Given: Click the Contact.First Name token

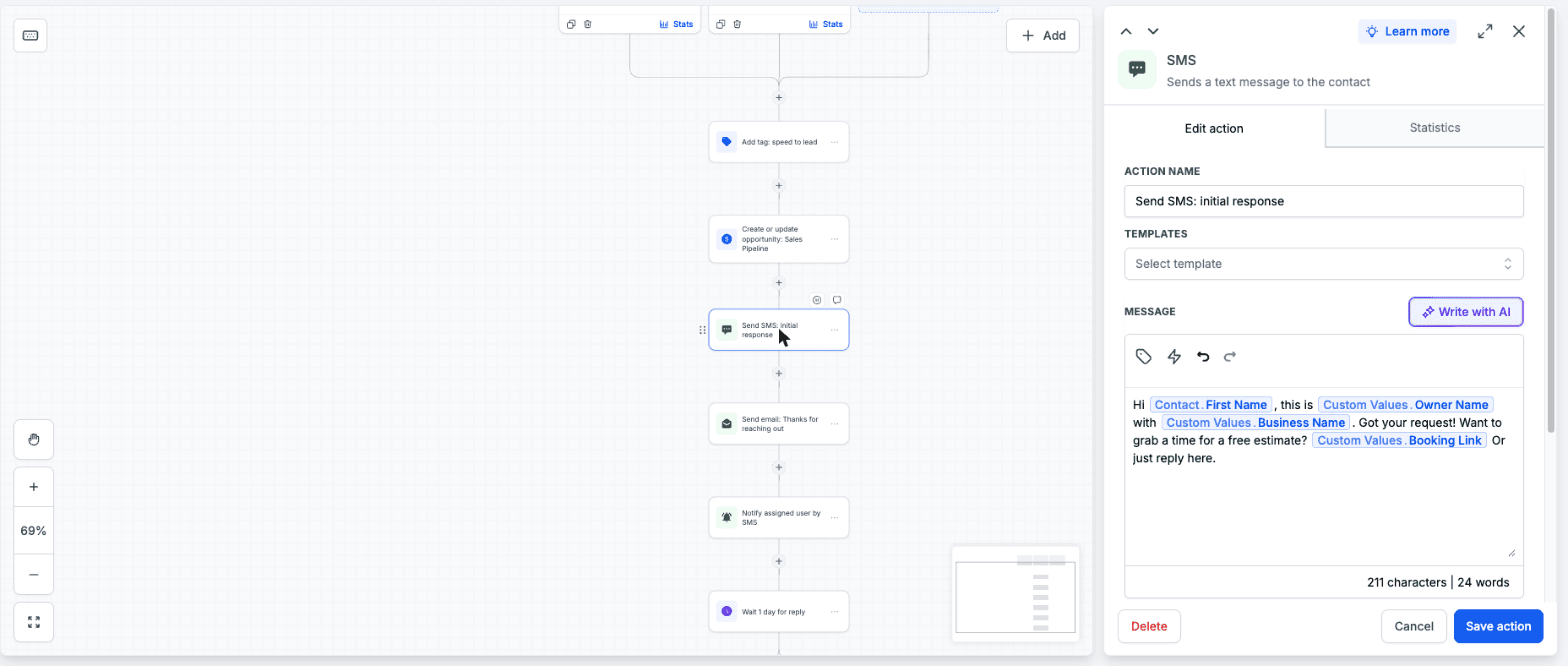Looking at the screenshot, I should pos(1211,405).
